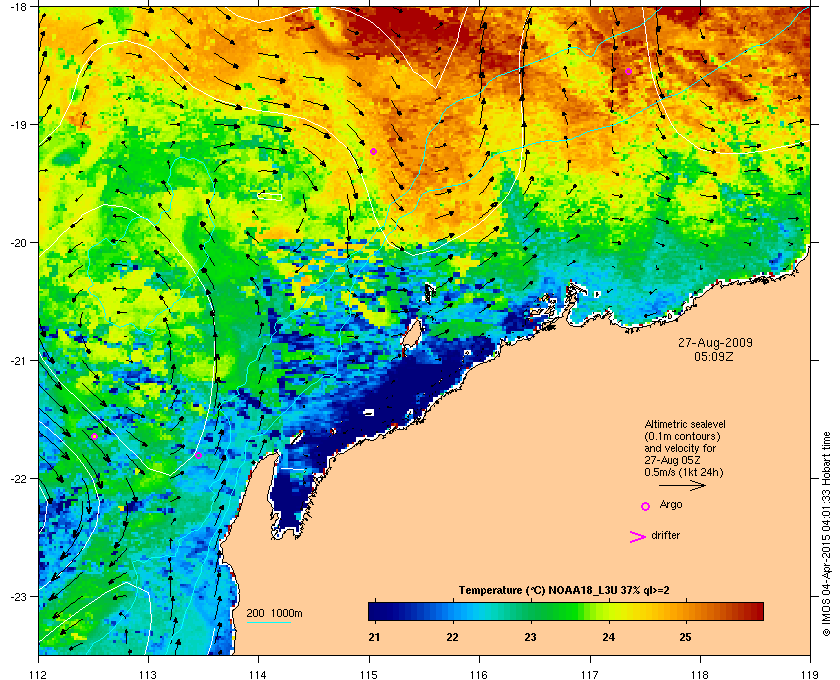This screenshot has height=680, width=840.
Task: Click the color bar tick label 22
Action: [x=453, y=638]
